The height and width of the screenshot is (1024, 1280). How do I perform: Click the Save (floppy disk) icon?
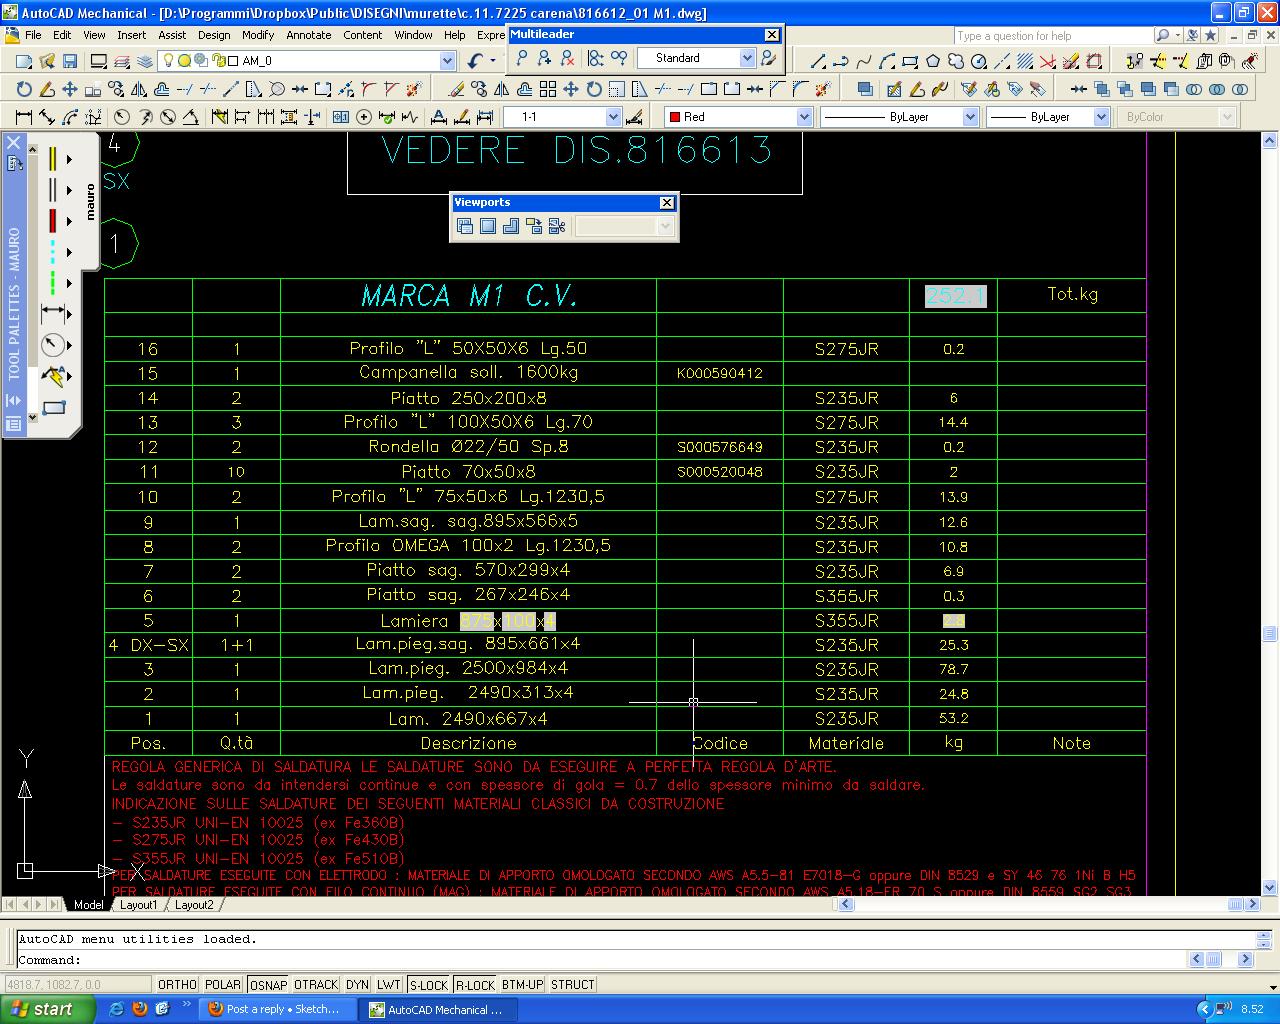click(69, 61)
